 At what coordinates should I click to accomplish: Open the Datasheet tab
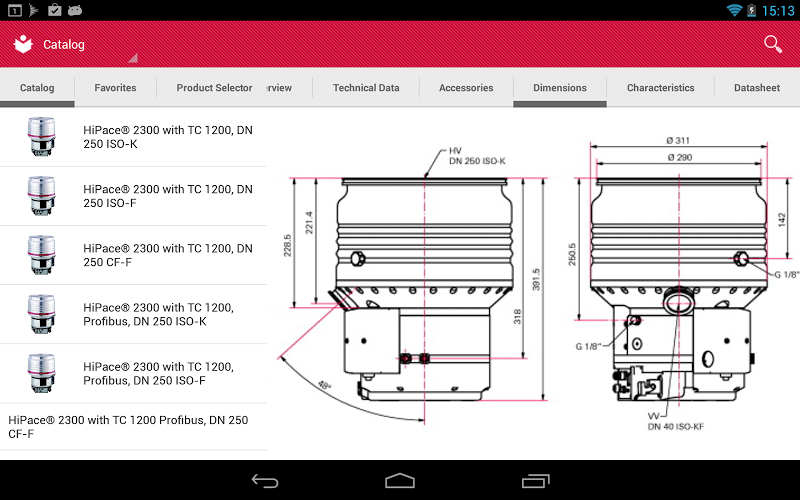pos(757,88)
